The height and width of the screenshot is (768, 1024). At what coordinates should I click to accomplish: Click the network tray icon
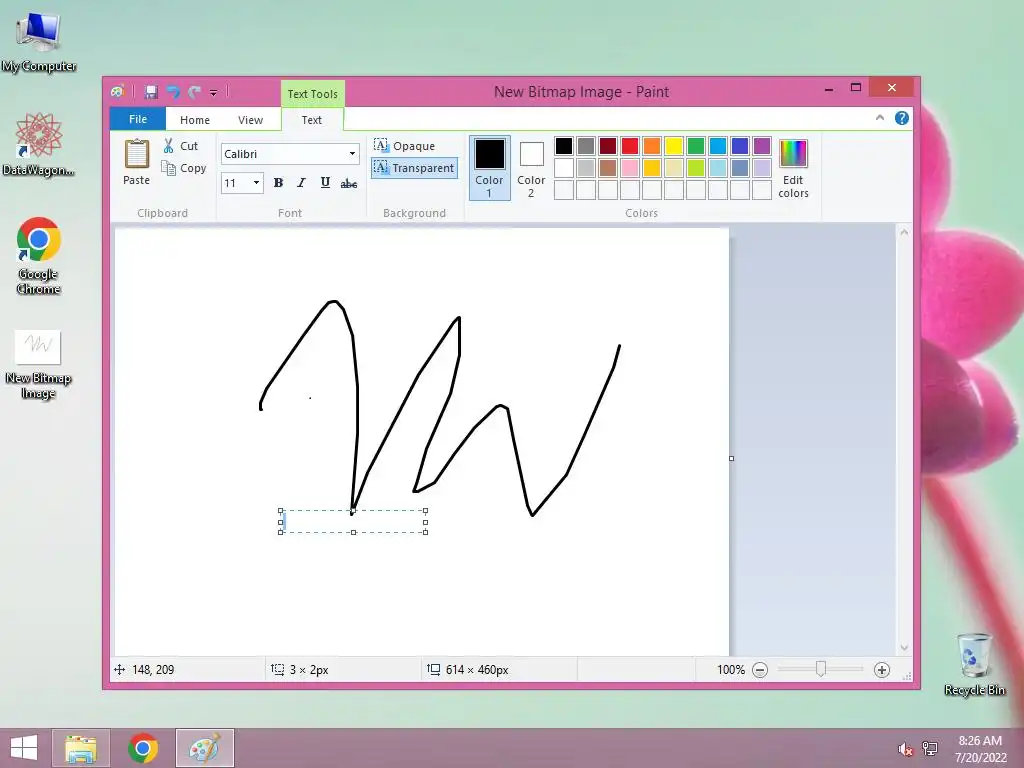930,749
